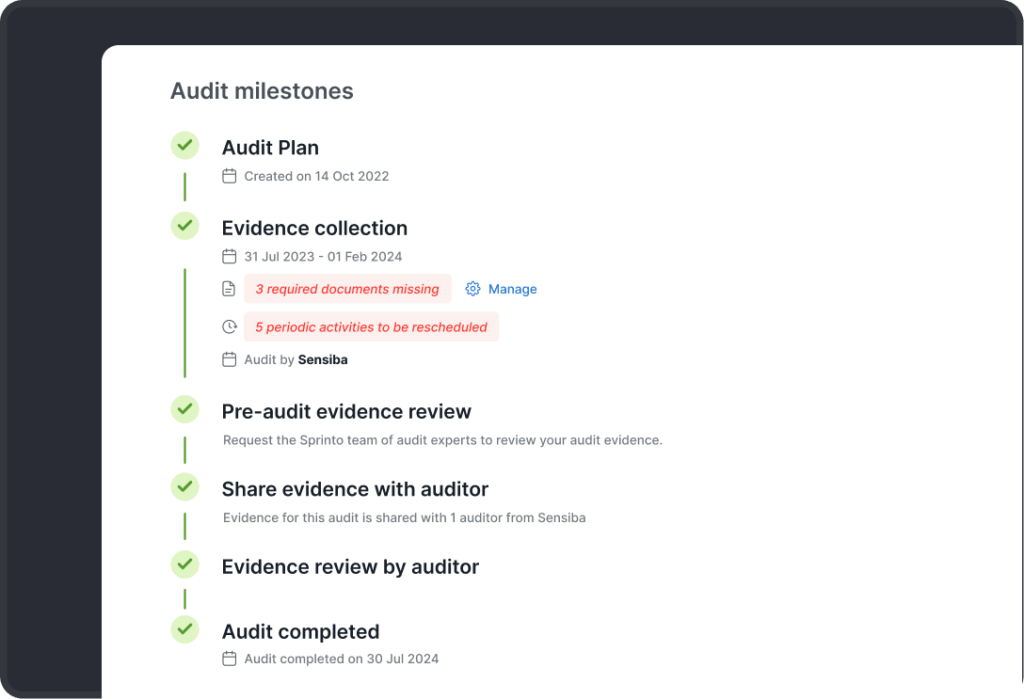Click the Evidence review by auditor checkmark

coord(184,565)
